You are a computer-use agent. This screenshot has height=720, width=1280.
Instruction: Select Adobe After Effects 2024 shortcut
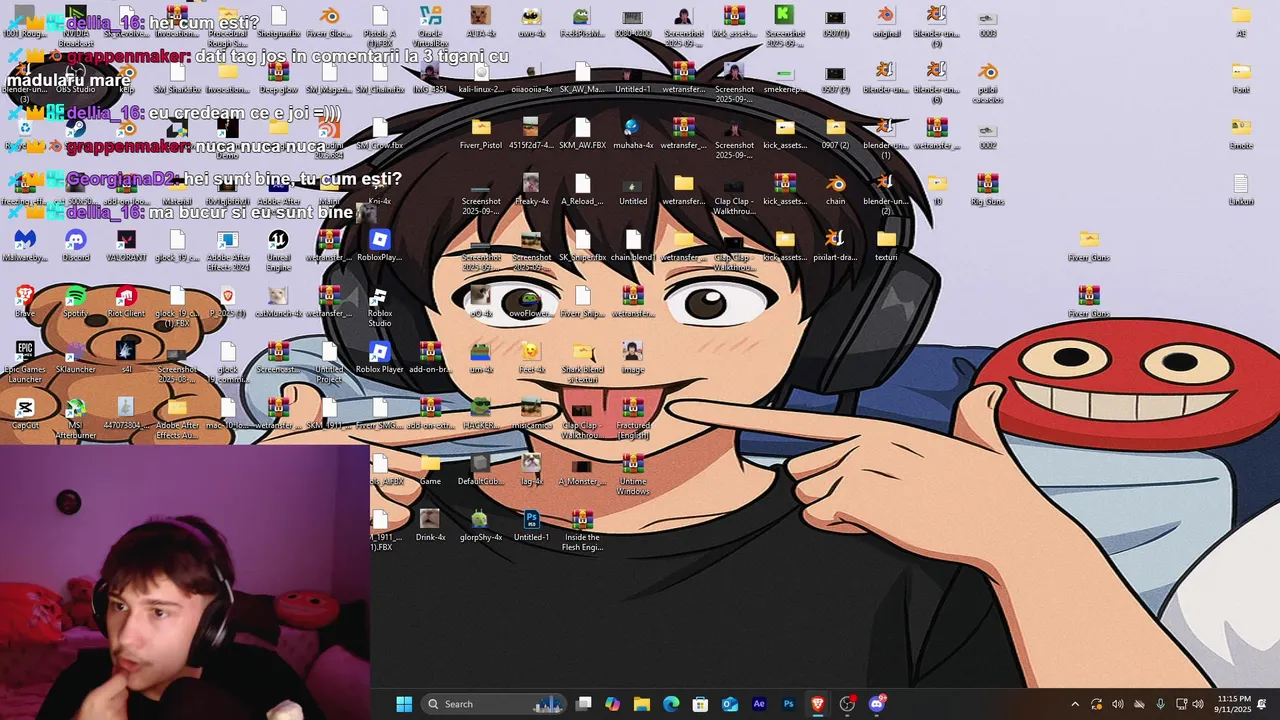pos(228,251)
